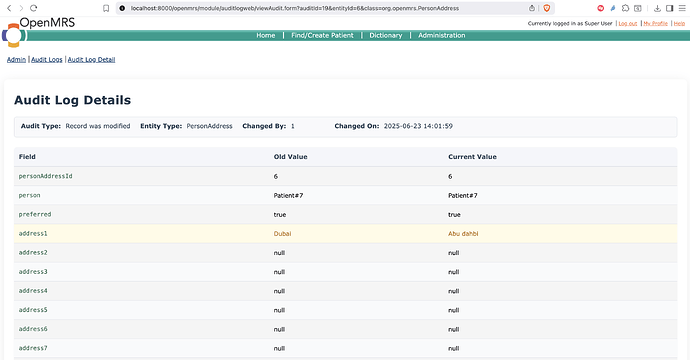Click the Field column header
The image size is (690, 360).
pos(27,157)
